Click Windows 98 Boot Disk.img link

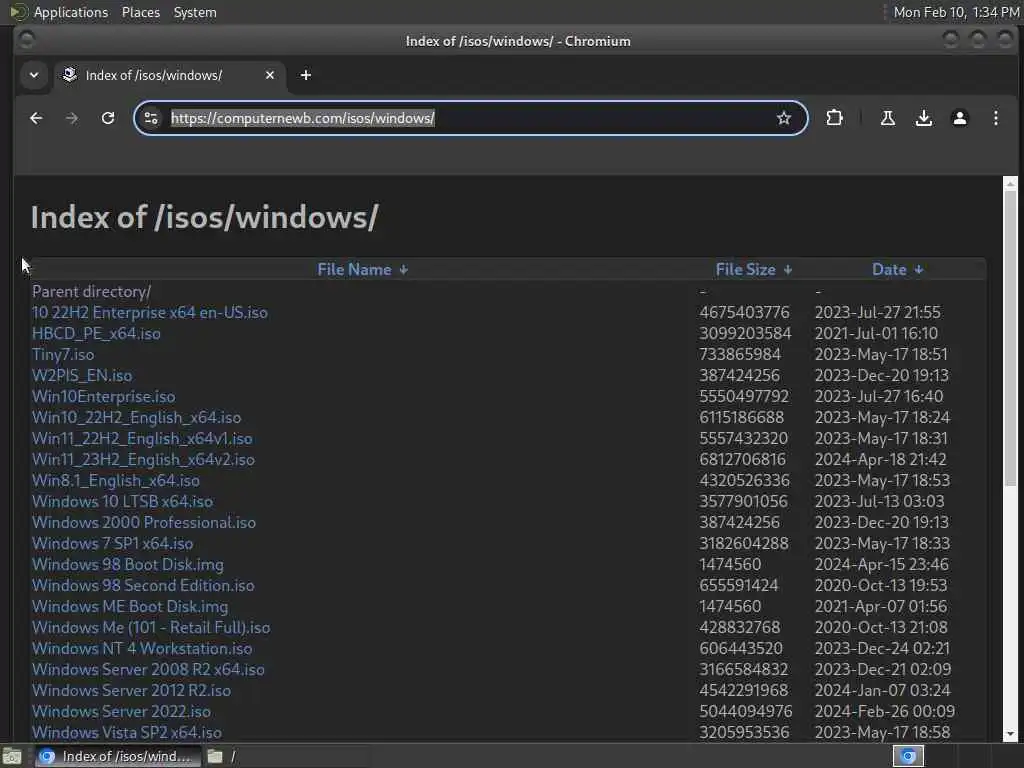click(x=127, y=564)
